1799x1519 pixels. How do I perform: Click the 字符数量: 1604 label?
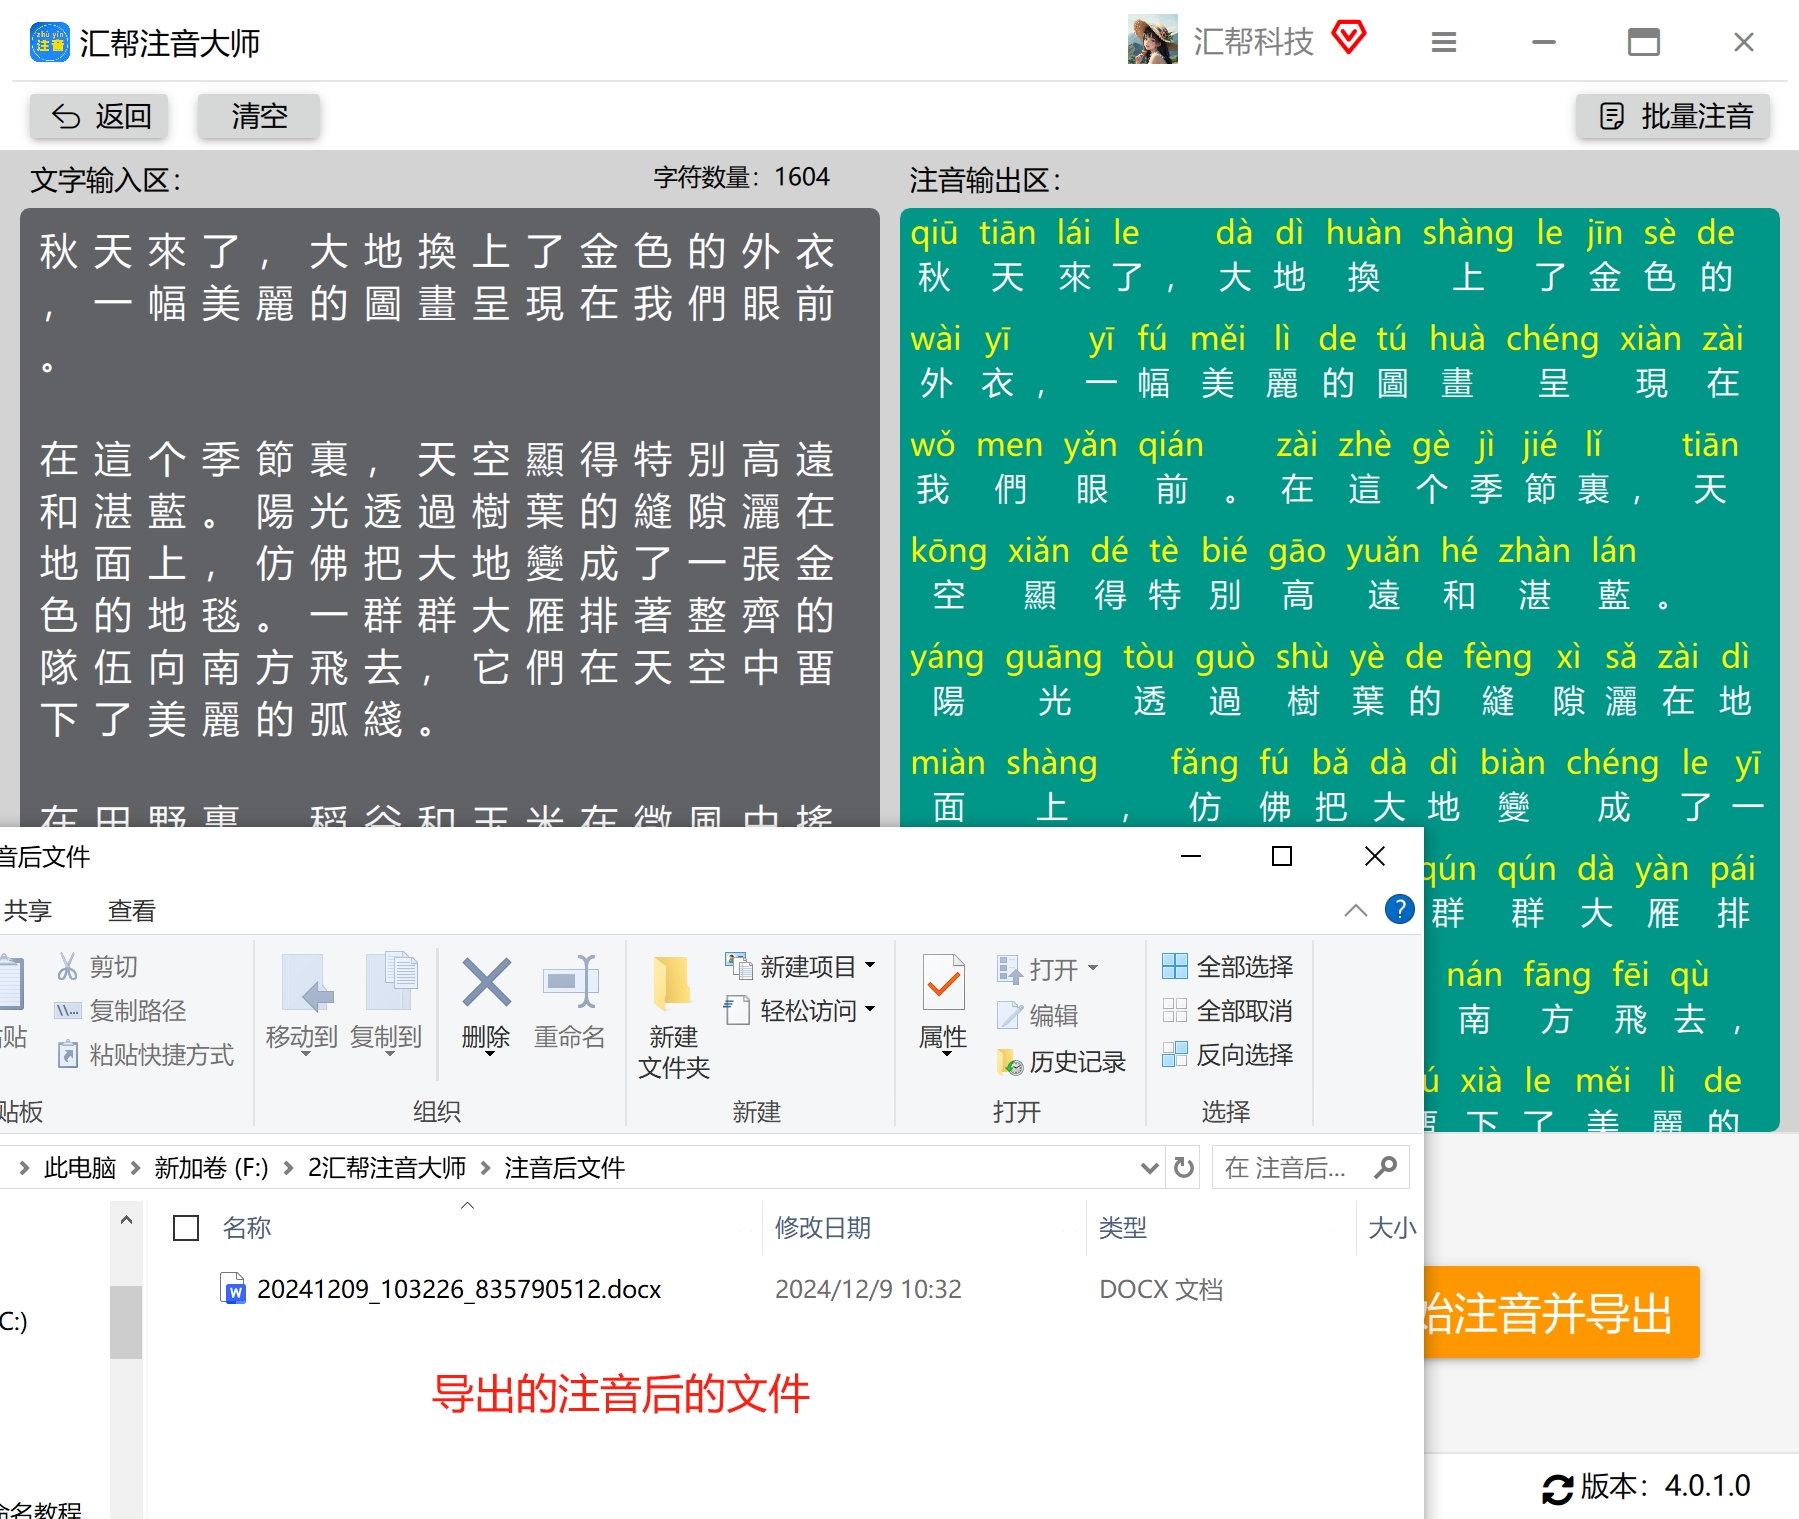click(741, 177)
